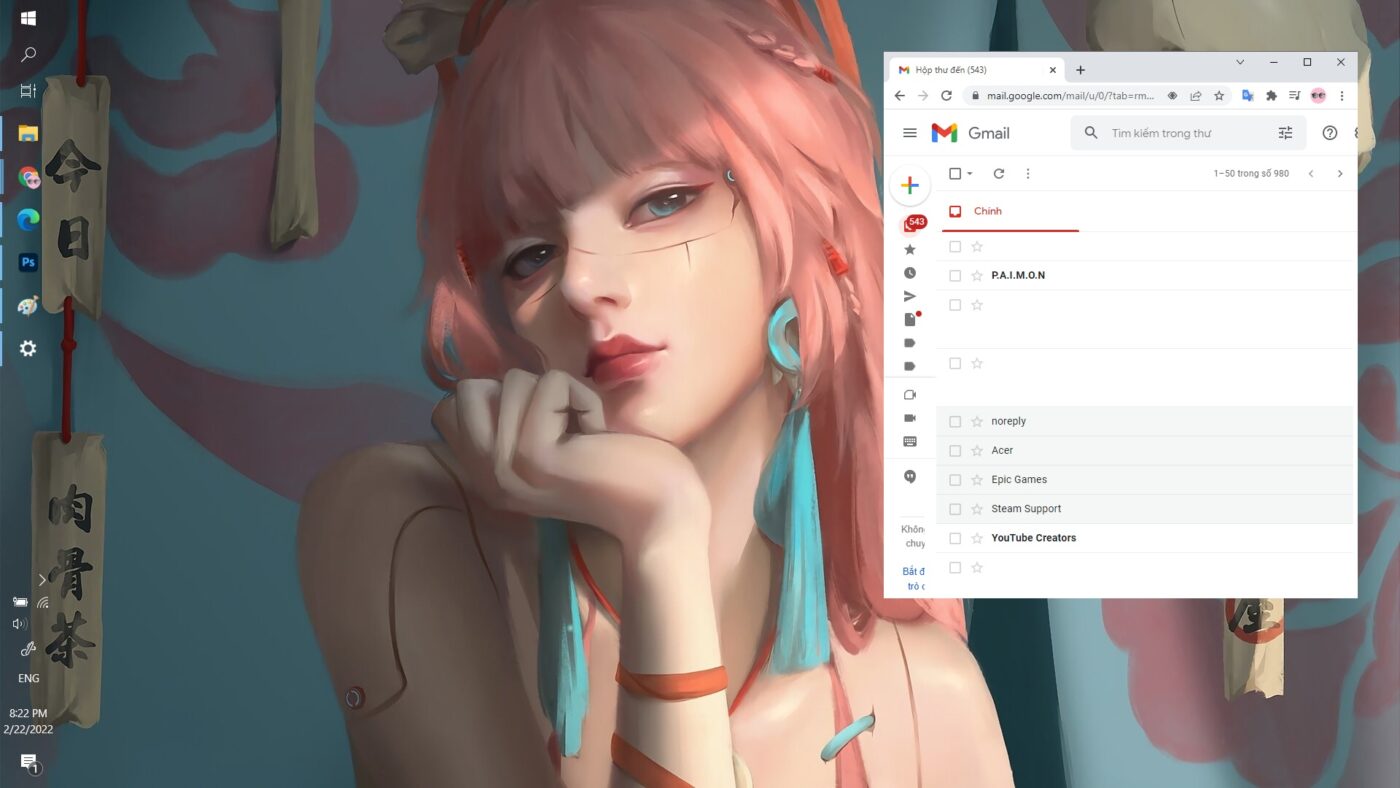Open Hangouts chat quote bubble icon
This screenshot has height=788, width=1400.
pos(910,477)
